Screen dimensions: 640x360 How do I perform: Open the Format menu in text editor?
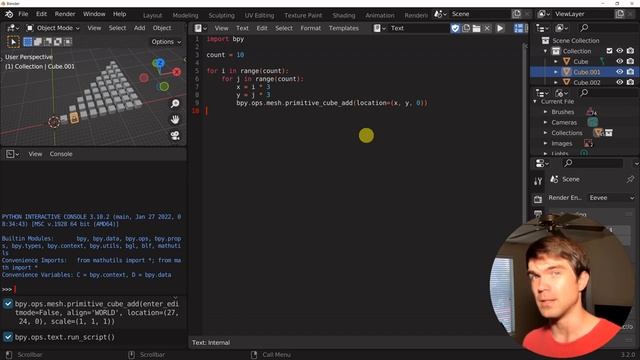tap(311, 28)
